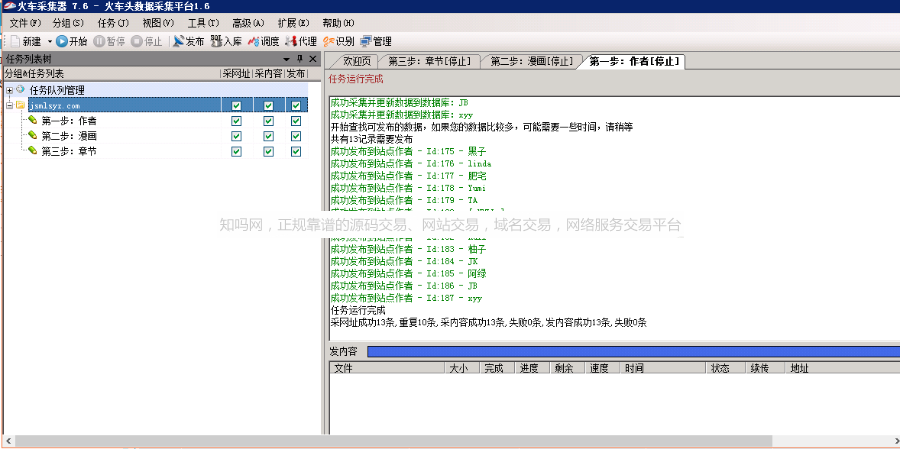900x449 pixels.
Task: Click the 文件 column header
Action: pos(387,369)
